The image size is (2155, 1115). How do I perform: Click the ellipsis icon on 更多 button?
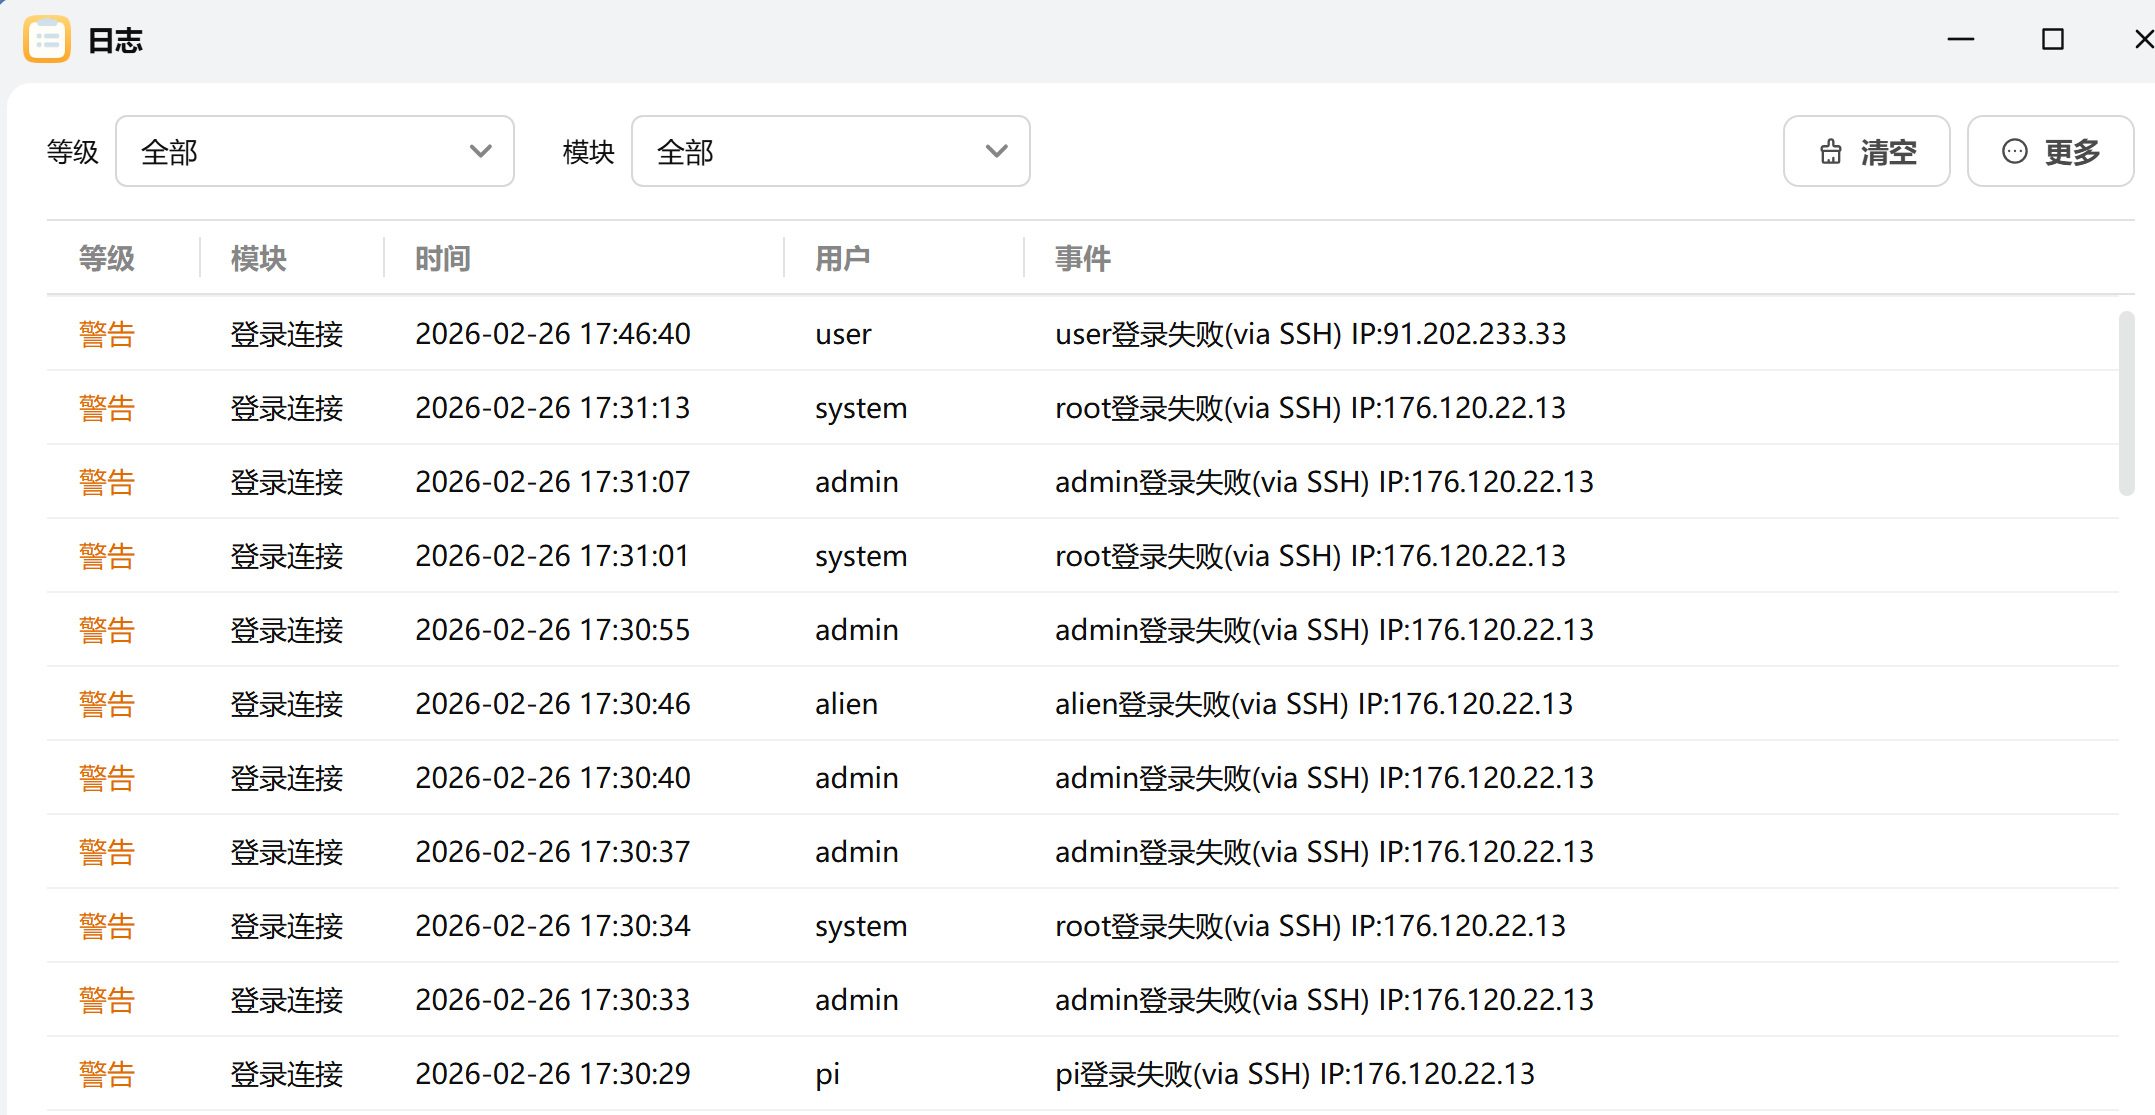pyautogui.click(x=2014, y=152)
